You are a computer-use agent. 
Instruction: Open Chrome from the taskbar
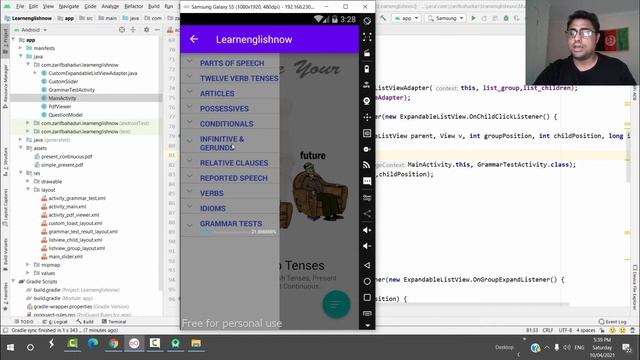(x=113, y=344)
